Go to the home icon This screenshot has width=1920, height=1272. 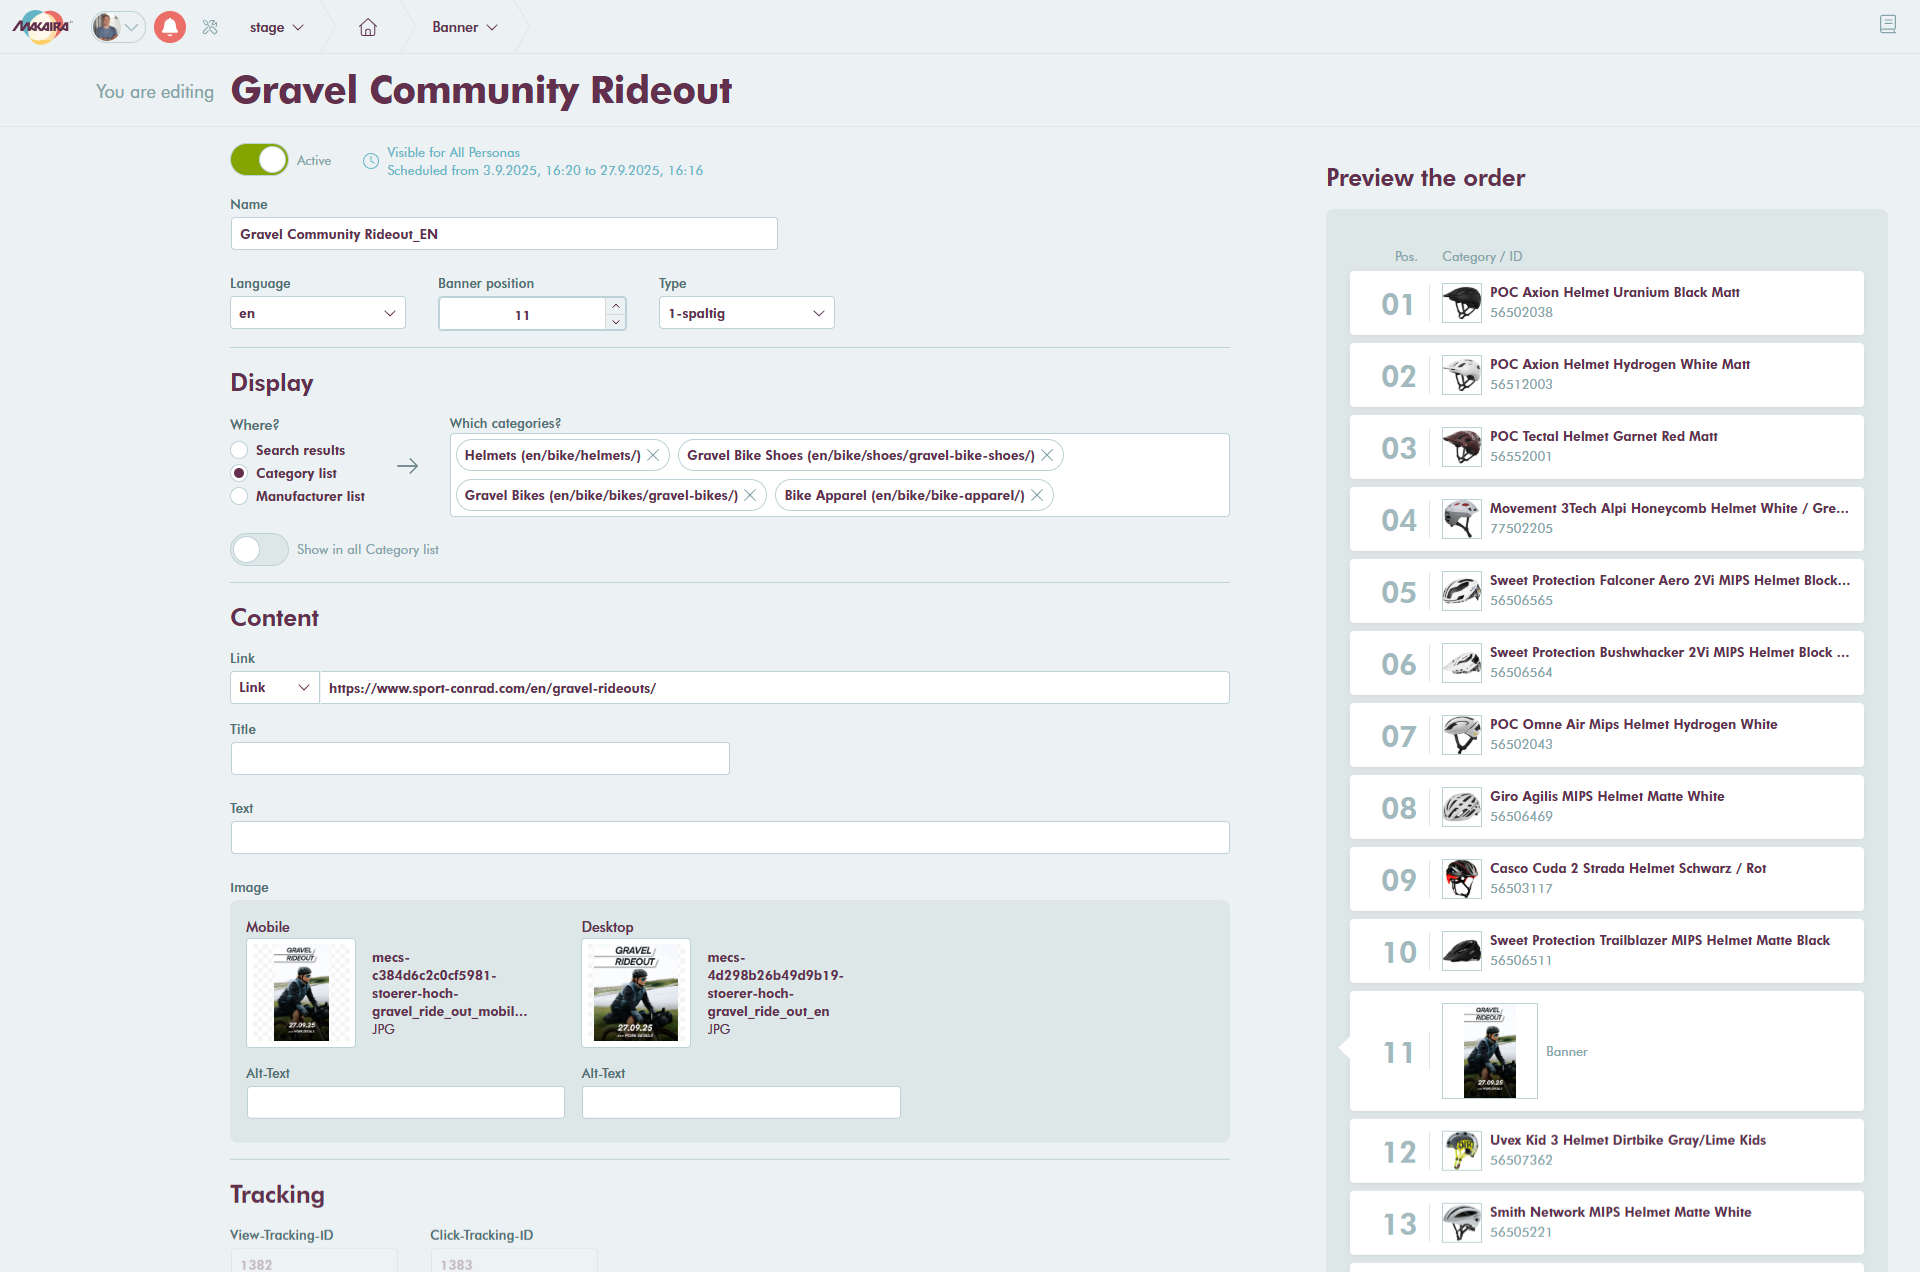pyautogui.click(x=368, y=27)
